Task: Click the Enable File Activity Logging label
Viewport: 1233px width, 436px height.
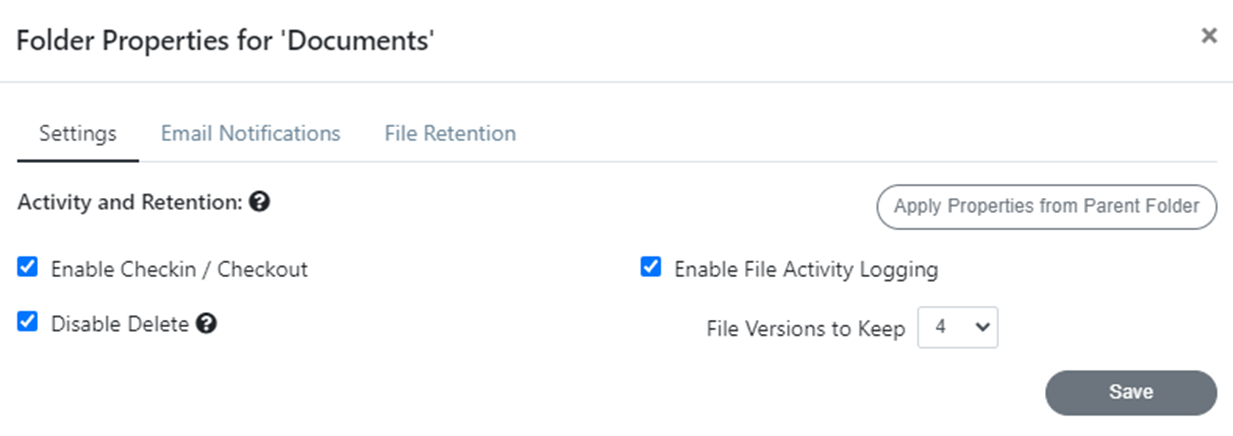Action: click(806, 269)
